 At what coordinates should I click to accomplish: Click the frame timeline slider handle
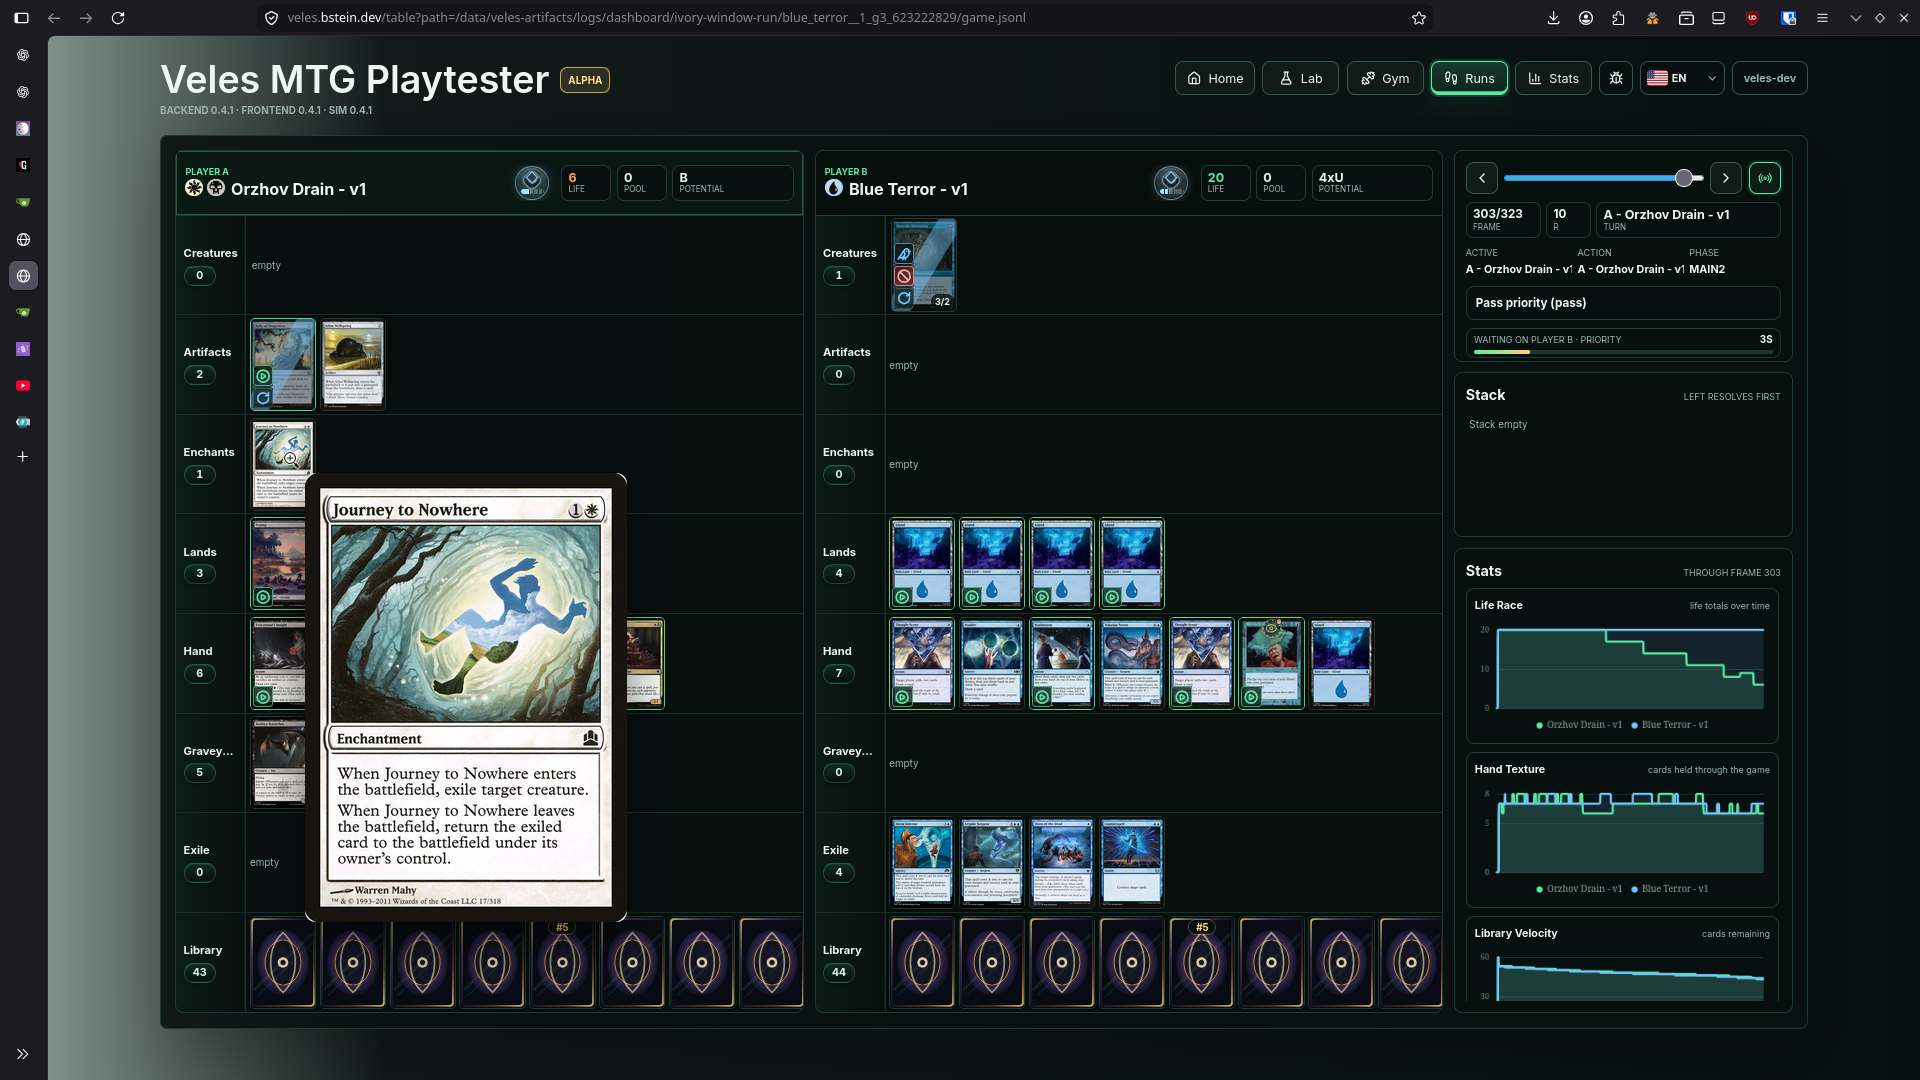click(x=1684, y=178)
